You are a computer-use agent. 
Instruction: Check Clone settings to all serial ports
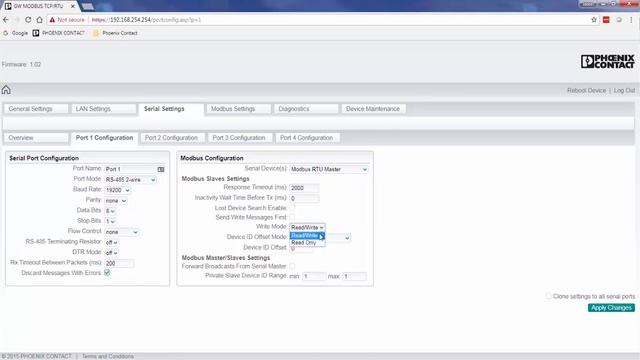548,296
